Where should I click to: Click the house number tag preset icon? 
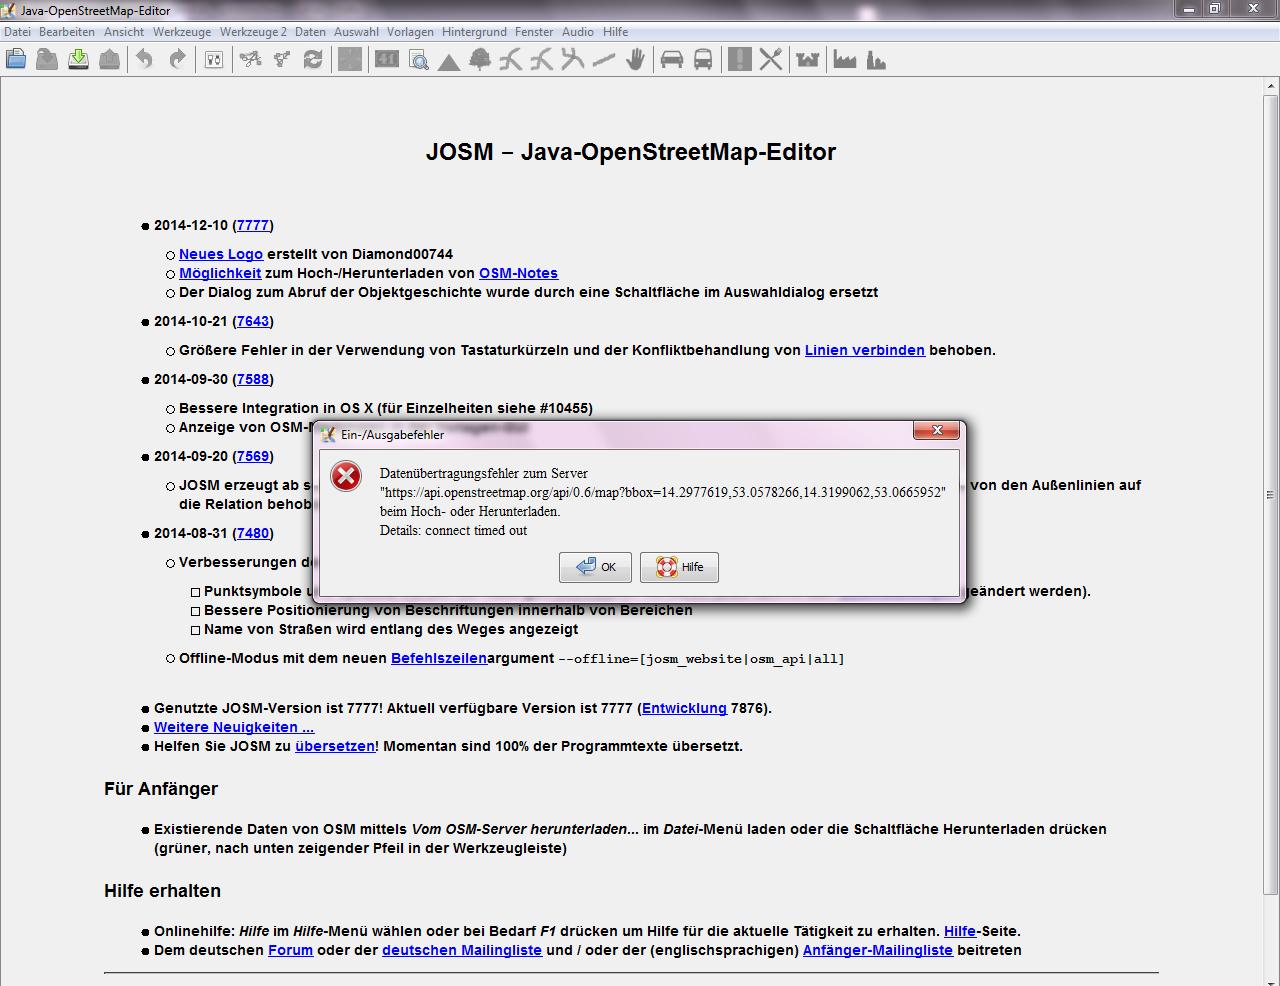(x=387, y=60)
